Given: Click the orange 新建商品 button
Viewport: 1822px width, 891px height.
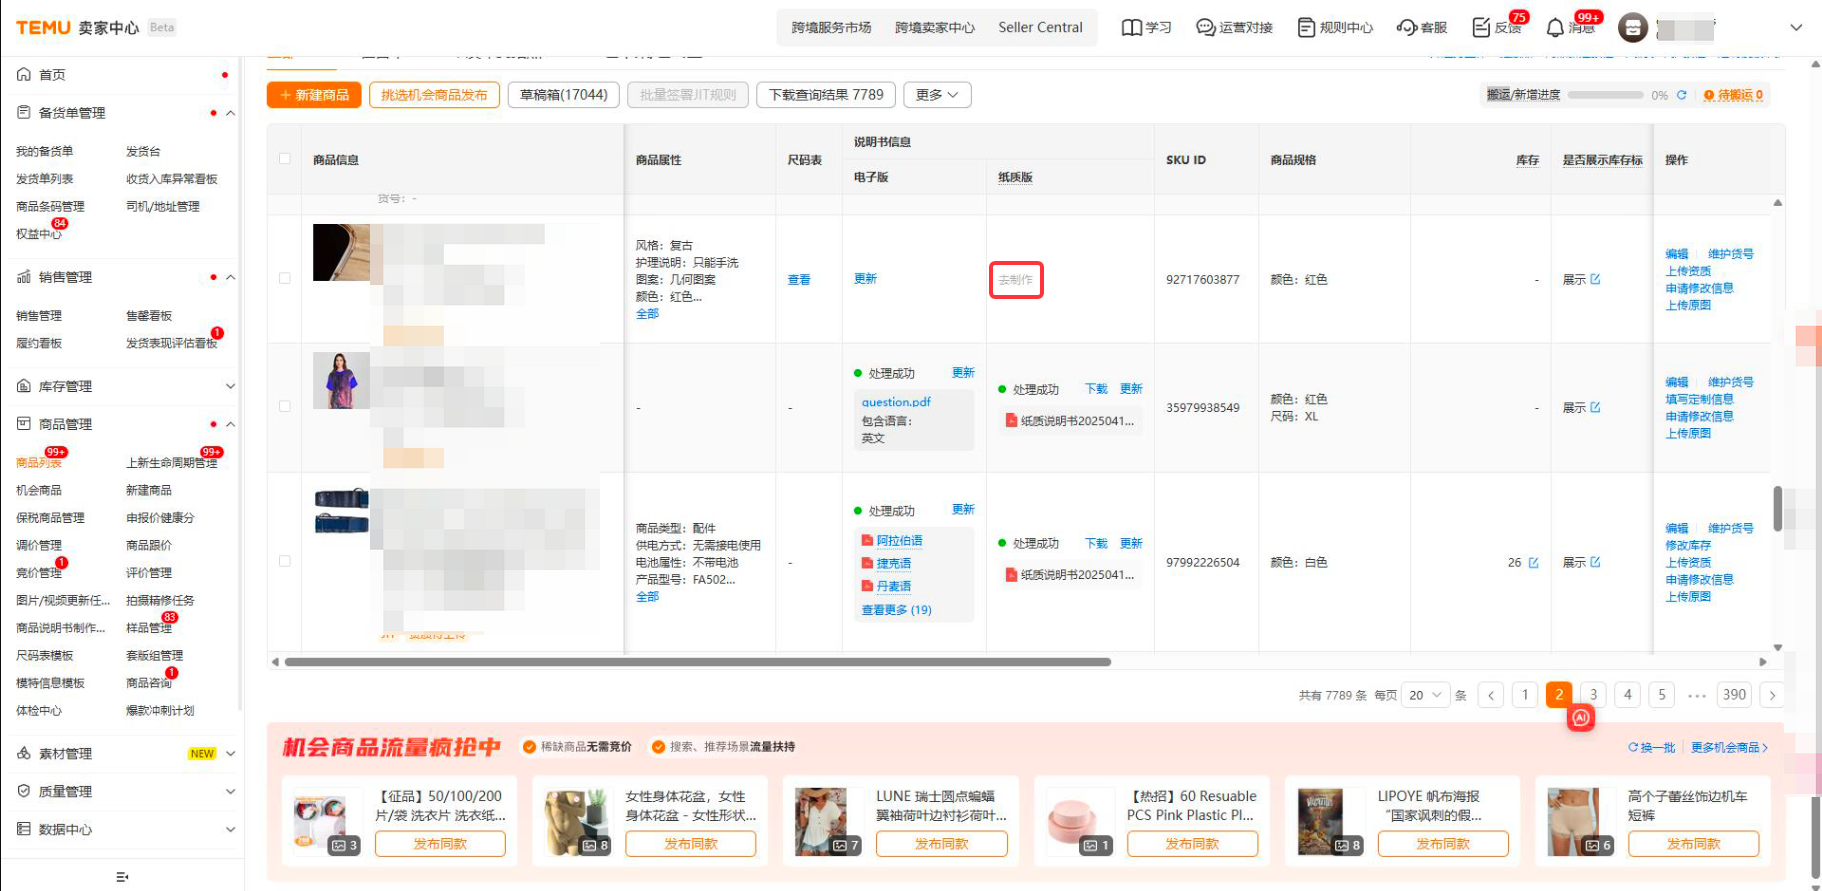Looking at the screenshot, I should (x=314, y=95).
